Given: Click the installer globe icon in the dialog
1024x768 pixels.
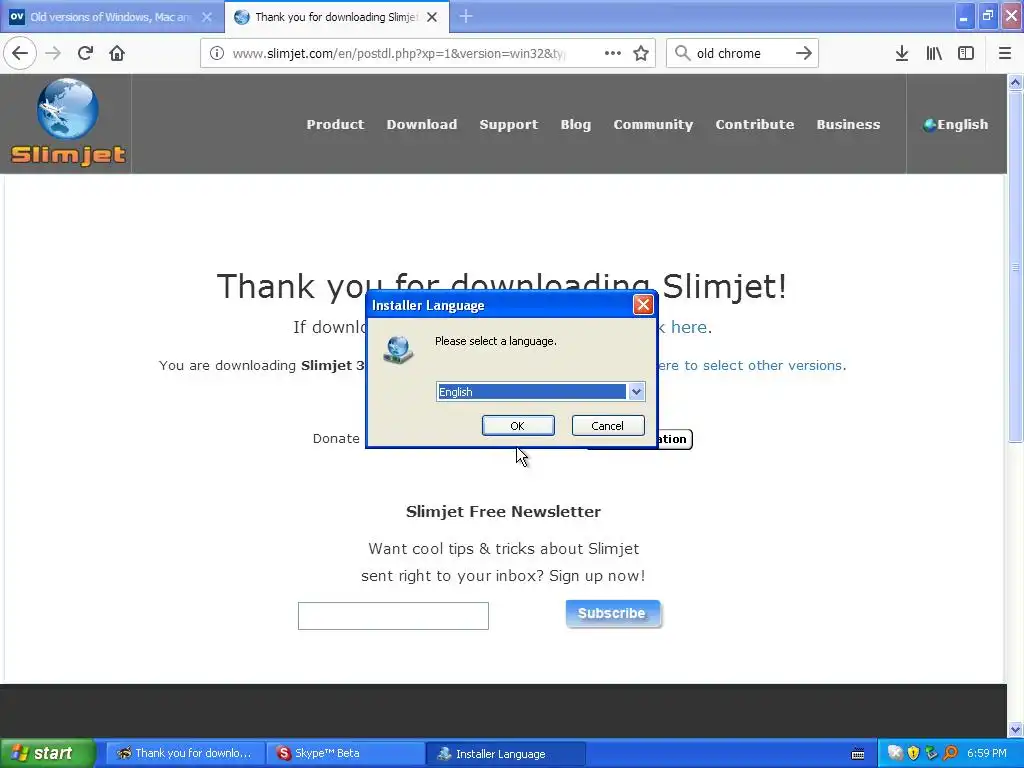Looking at the screenshot, I should click(398, 349).
